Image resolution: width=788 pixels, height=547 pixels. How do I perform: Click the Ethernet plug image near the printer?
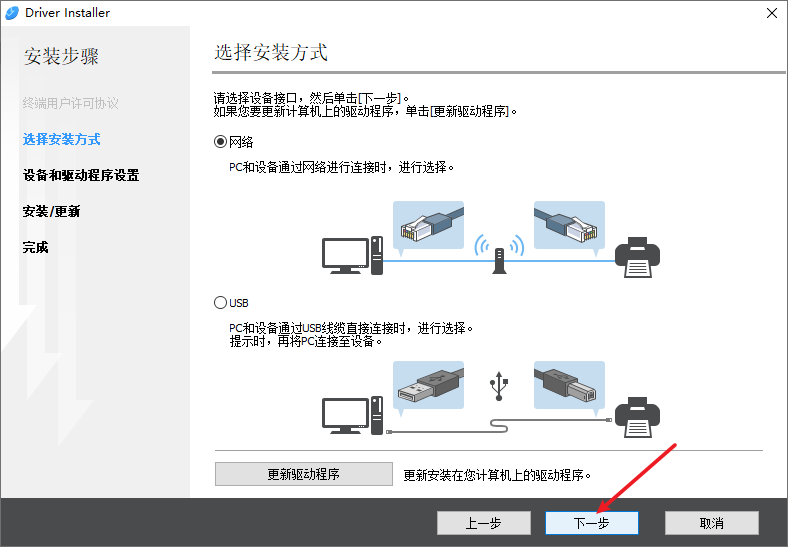click(x=569, y=225)
